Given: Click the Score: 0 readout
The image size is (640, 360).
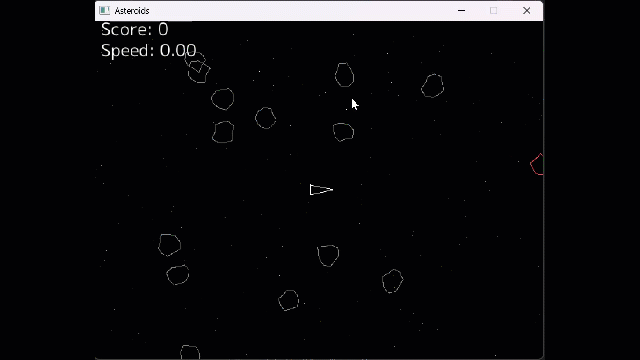Looking at the screenshot, I should (x=134, y=29).
